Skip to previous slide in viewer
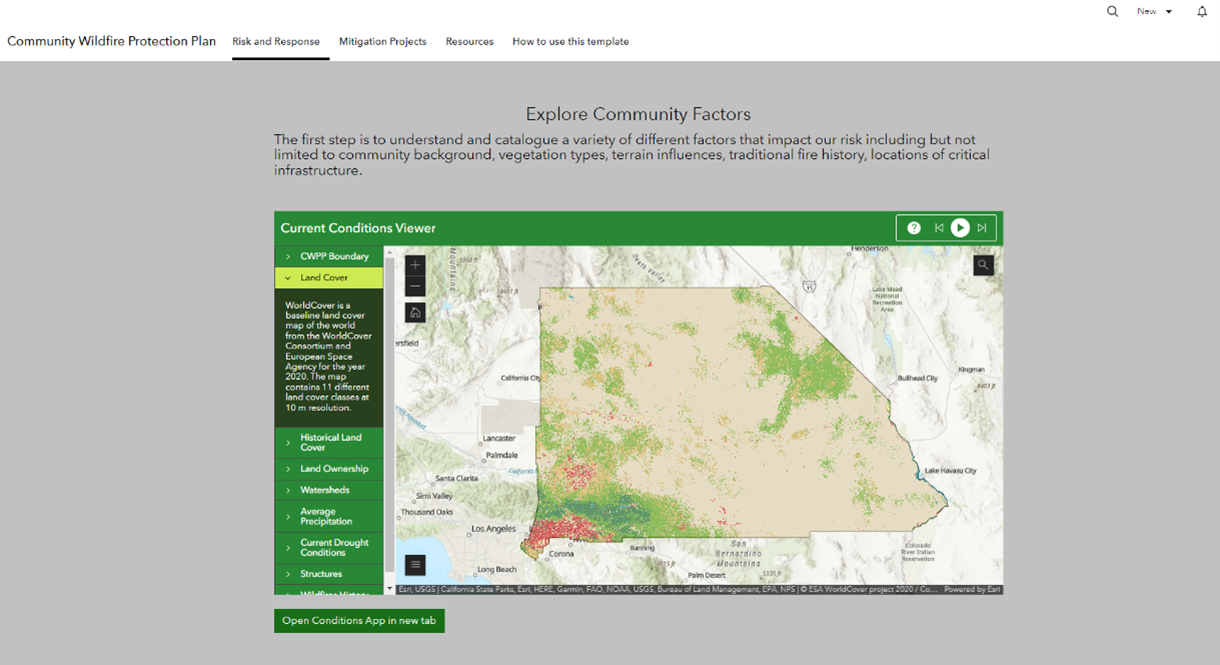Viewport: 1220px width, 665px height. (x=939, y=228)
